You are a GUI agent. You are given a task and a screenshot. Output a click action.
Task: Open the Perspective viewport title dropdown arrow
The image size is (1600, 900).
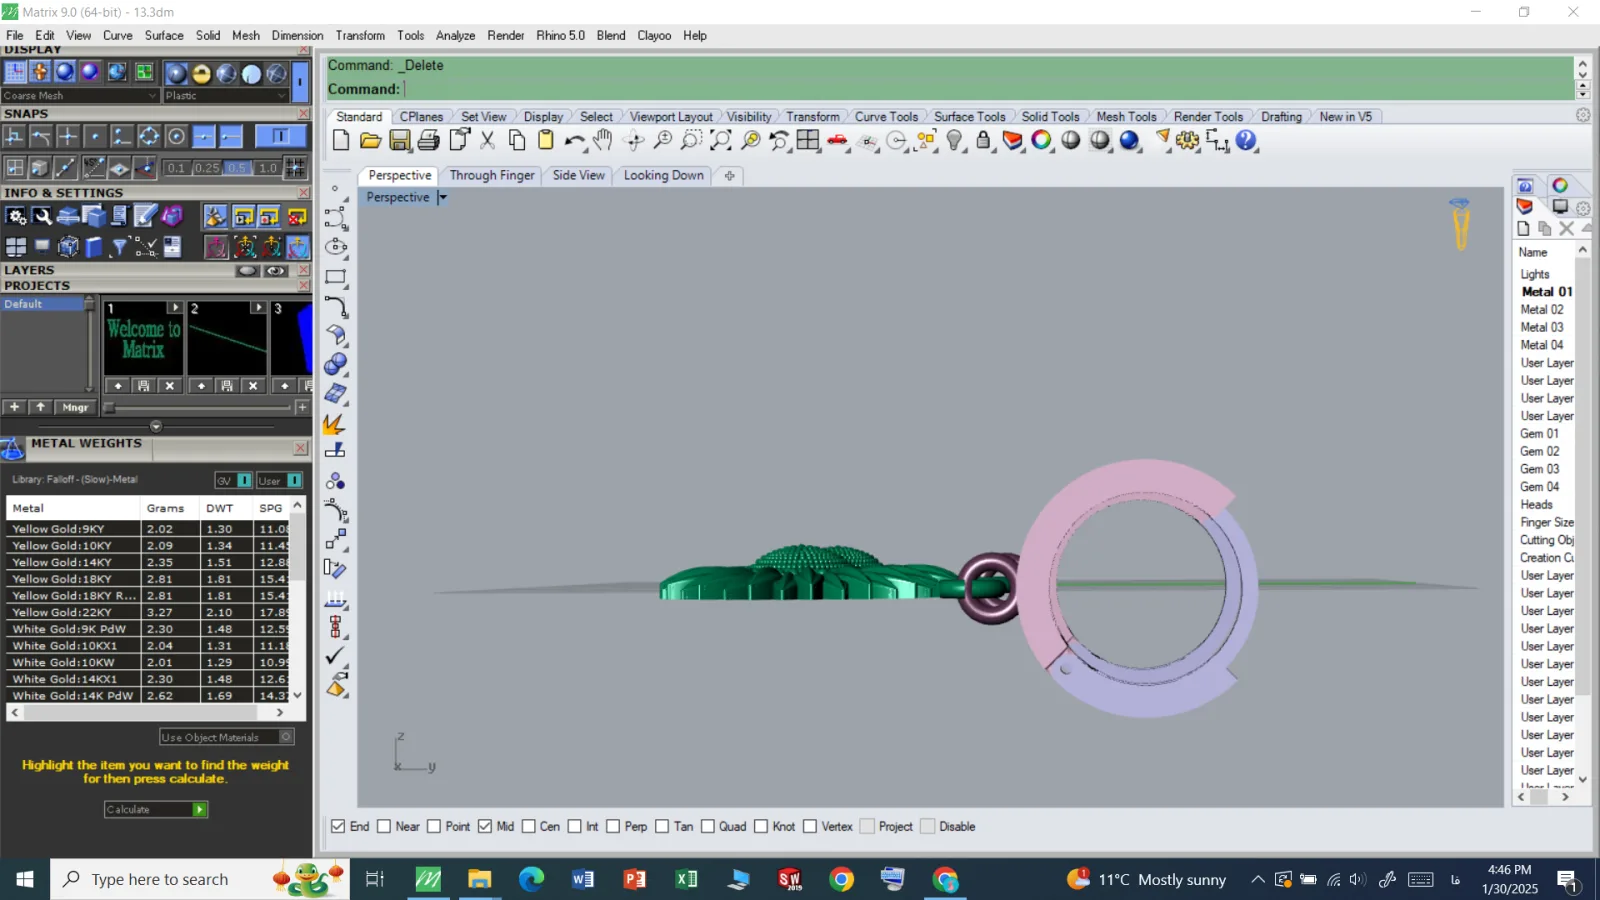[x=442, y=197]
